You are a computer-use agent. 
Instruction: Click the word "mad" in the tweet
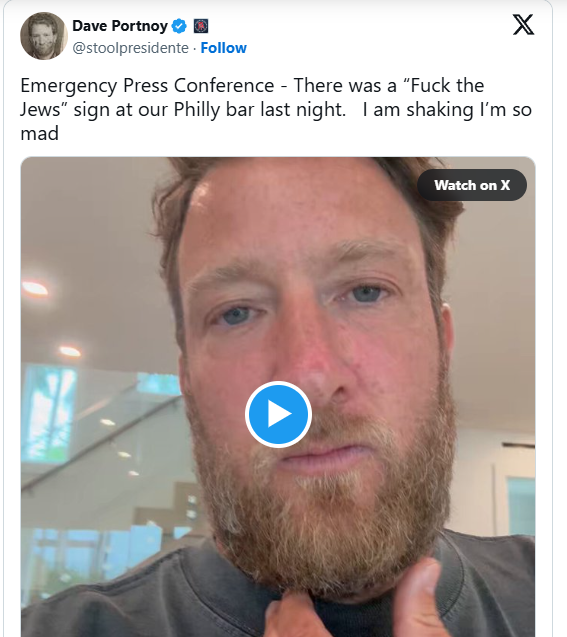click(x=39, y=134)
